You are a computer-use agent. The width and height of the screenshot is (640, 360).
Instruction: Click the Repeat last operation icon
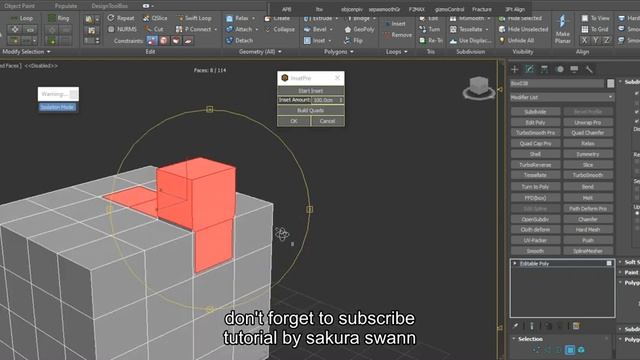(x=111, y=18)
